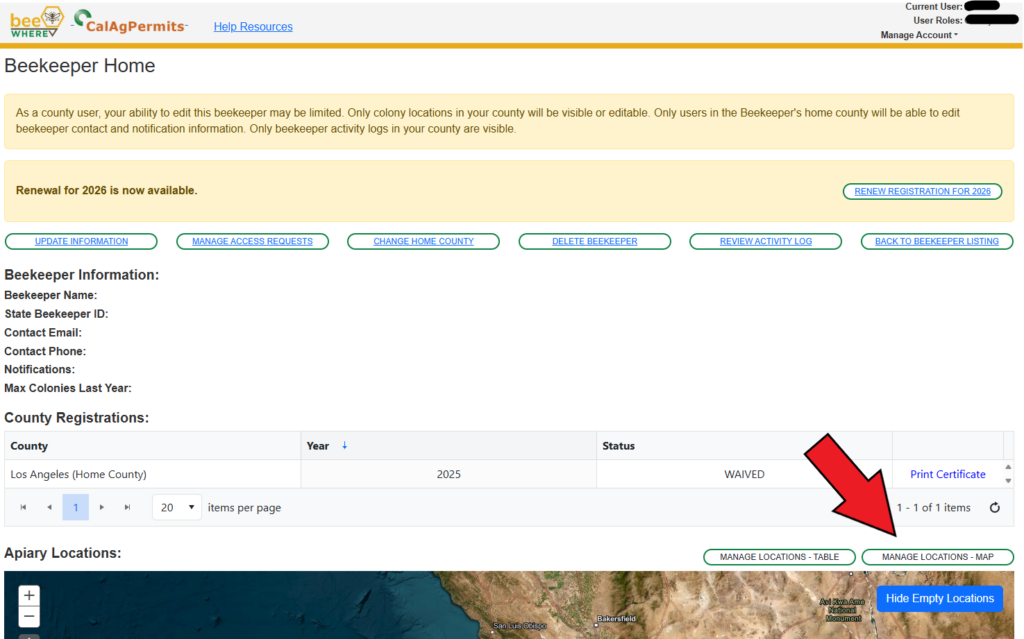Image resolution: width=1024 pixels, height=639 pixels.
Task: Switch to Manage Locations - Table view
Action: (779, 557)
